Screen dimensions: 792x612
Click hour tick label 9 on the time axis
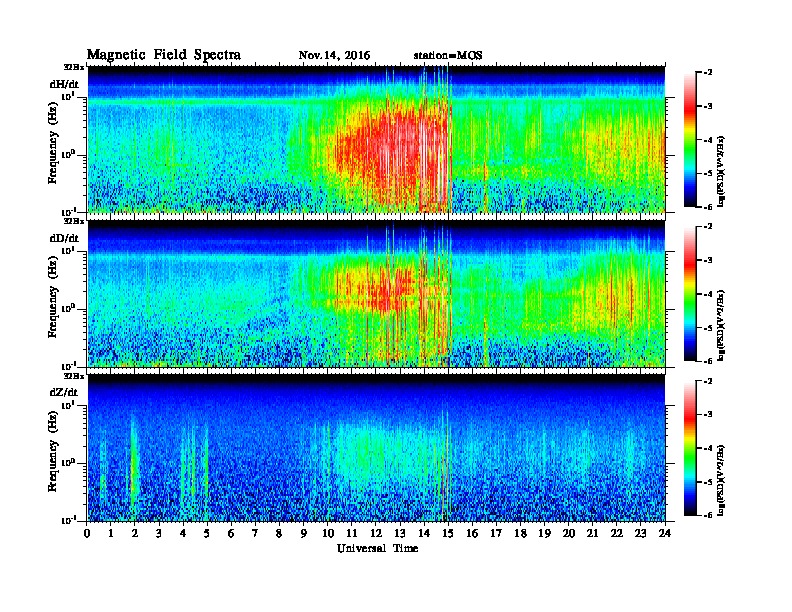(304, 534)
